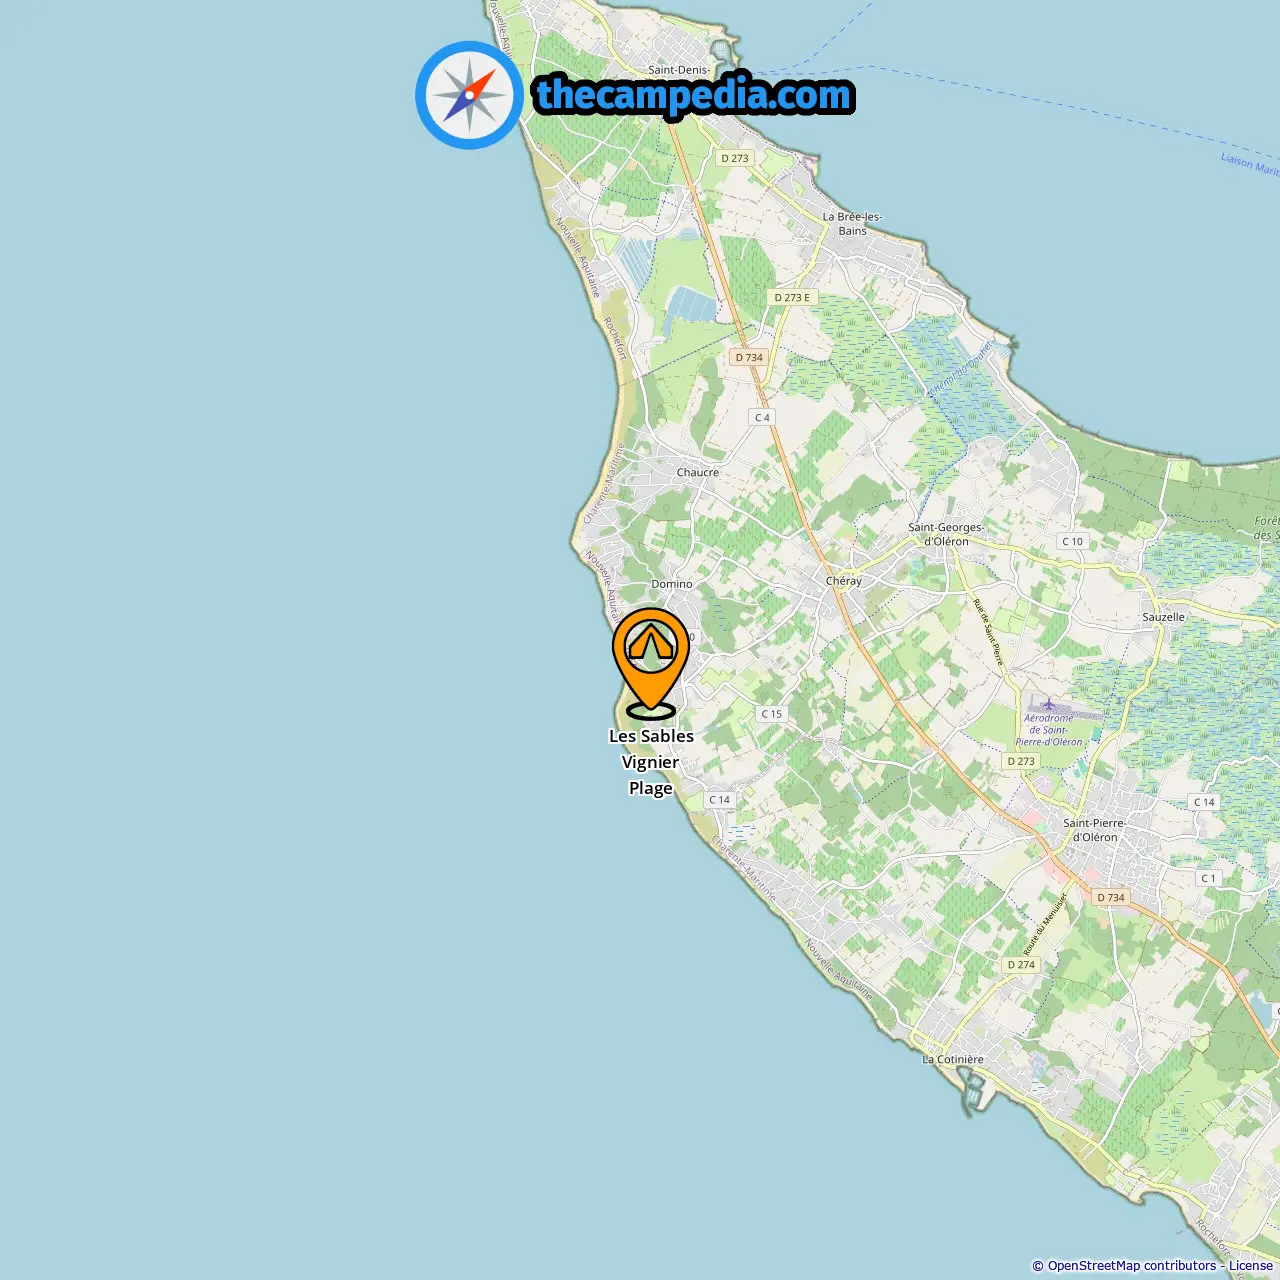This screenshot has width=1280, height=1280.
Task: Click the orange campsite tent marker
Action: (651, 663)
